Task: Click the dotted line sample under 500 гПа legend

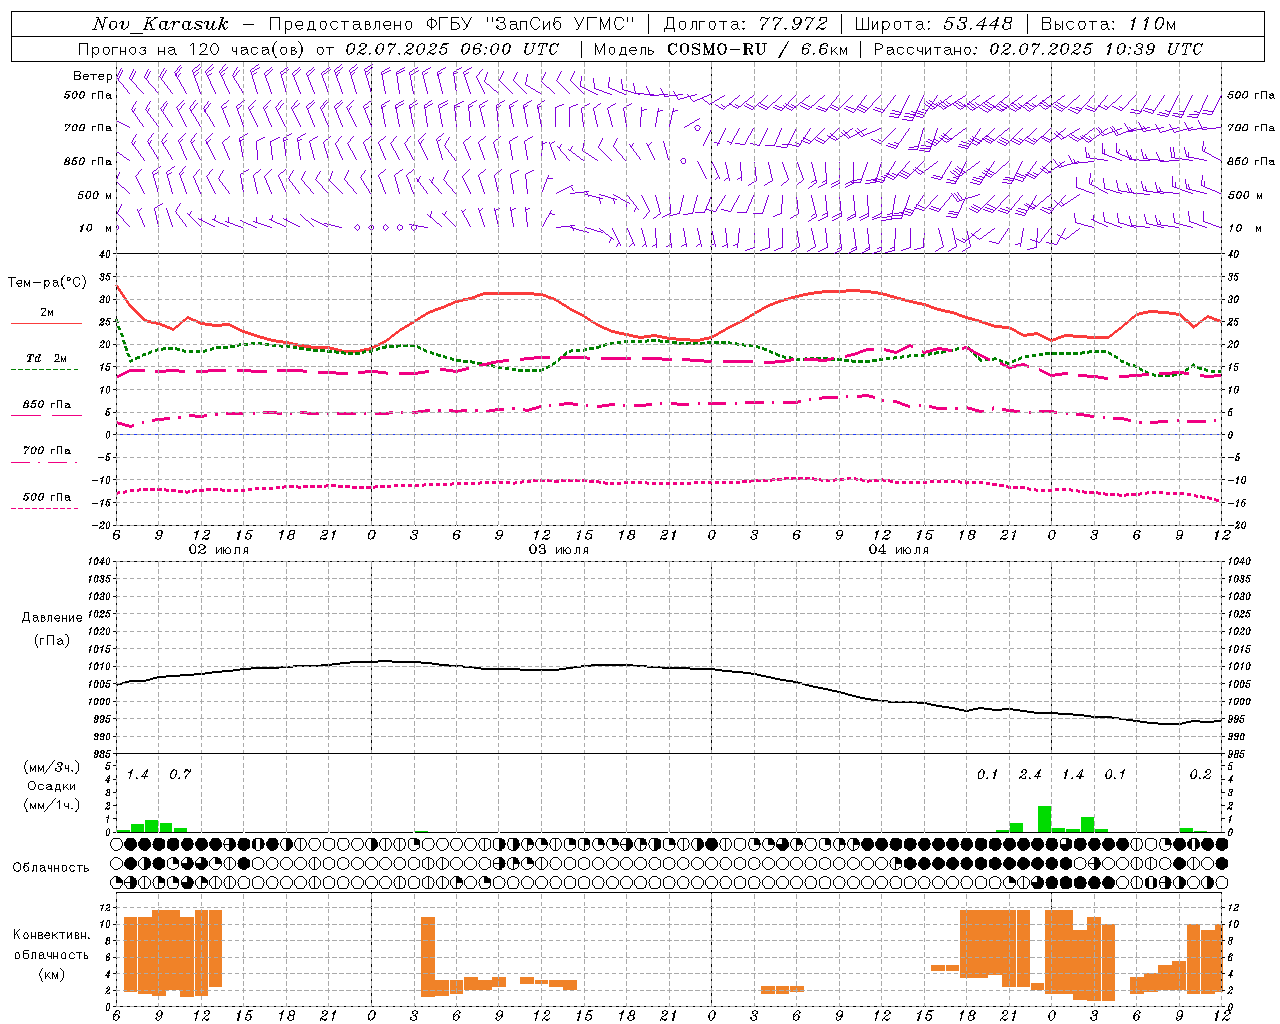Action: pyautogui.click(x=44, y=508)
